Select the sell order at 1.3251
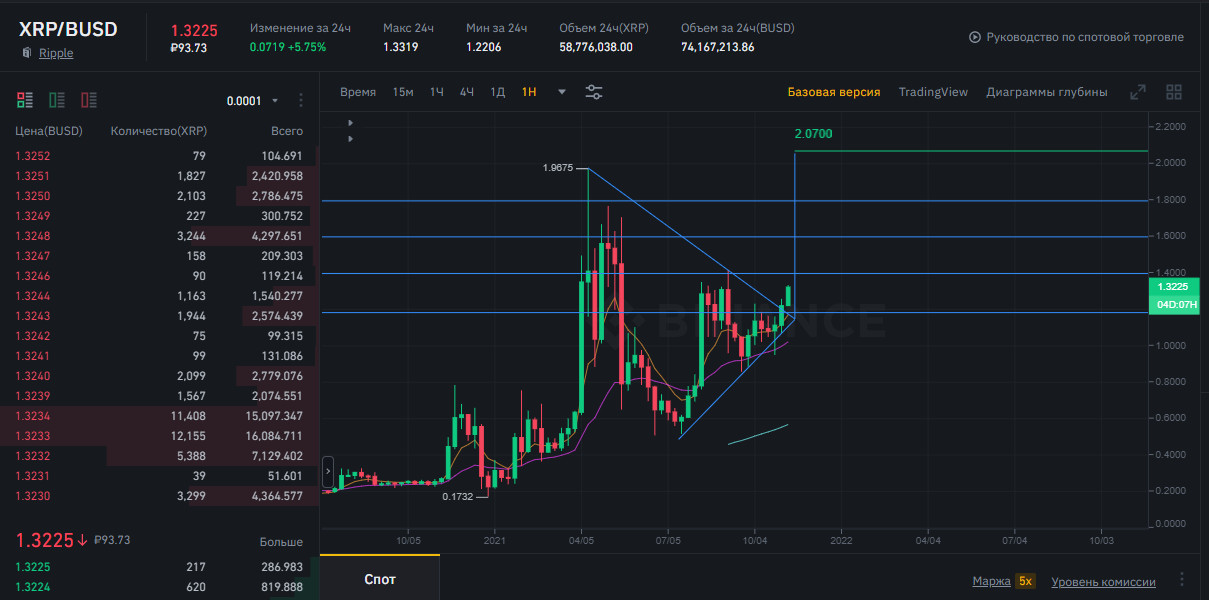 (x=159, y=176)
